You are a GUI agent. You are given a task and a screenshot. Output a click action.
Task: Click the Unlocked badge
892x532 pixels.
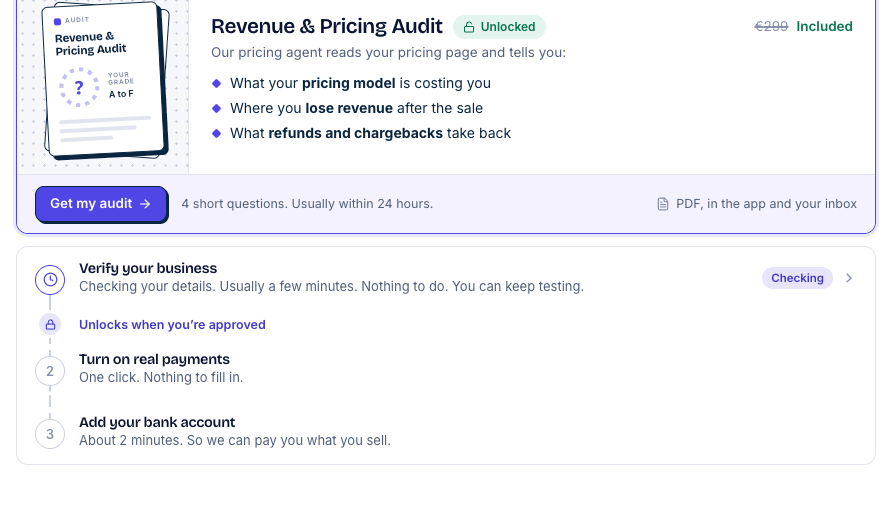(x=499, y=27)
